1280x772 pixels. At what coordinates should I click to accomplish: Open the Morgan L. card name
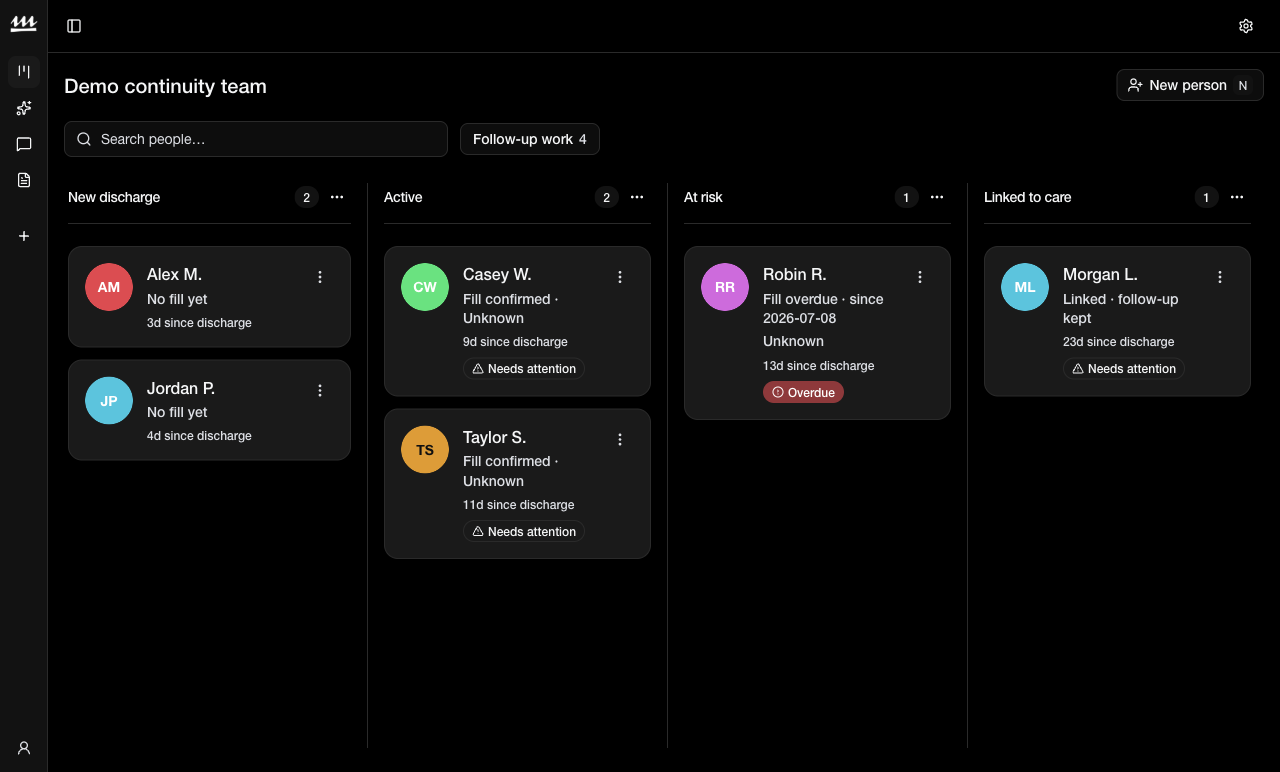1100,274
